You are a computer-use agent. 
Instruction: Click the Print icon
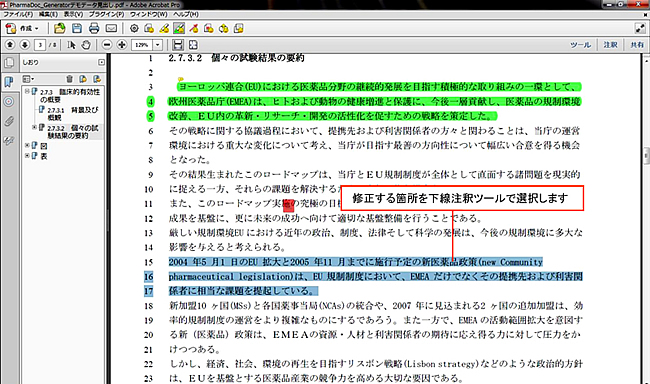[x=94, y=29]
